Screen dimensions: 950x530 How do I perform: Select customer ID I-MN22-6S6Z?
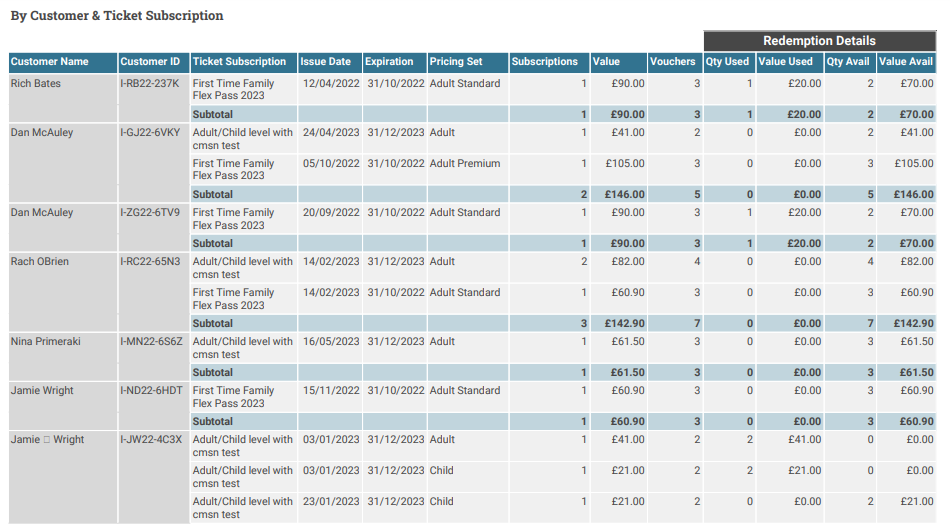point(151,342)
